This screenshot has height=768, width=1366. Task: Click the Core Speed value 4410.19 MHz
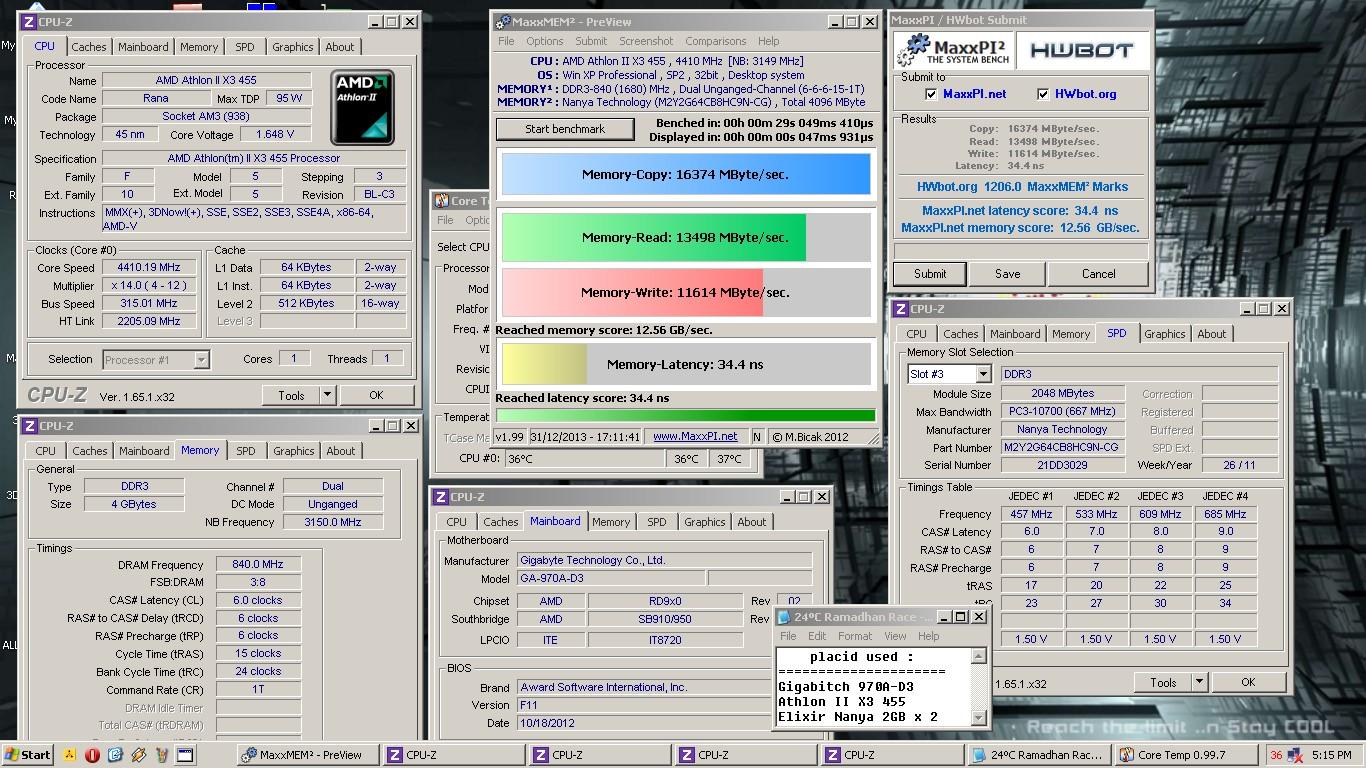pos(149,268)
